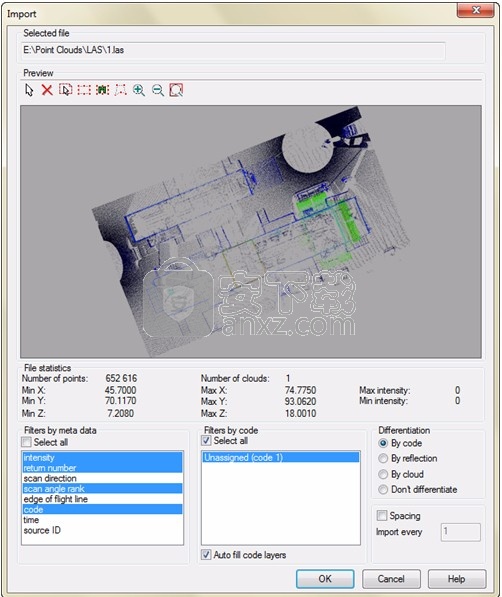
Task: Select the arrow pointer tool
Action: point(29,90)
